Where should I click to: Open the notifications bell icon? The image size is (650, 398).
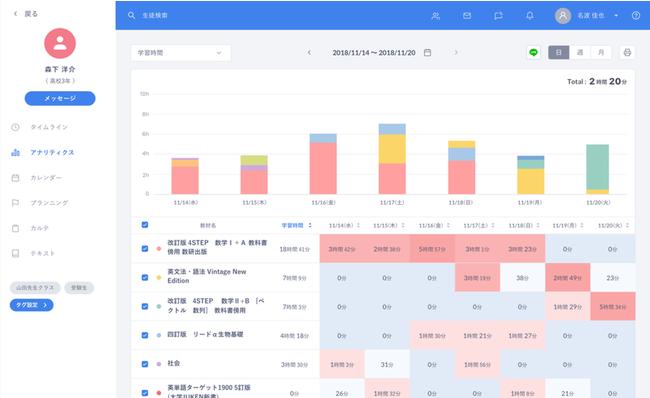click(x=530, y=16)
